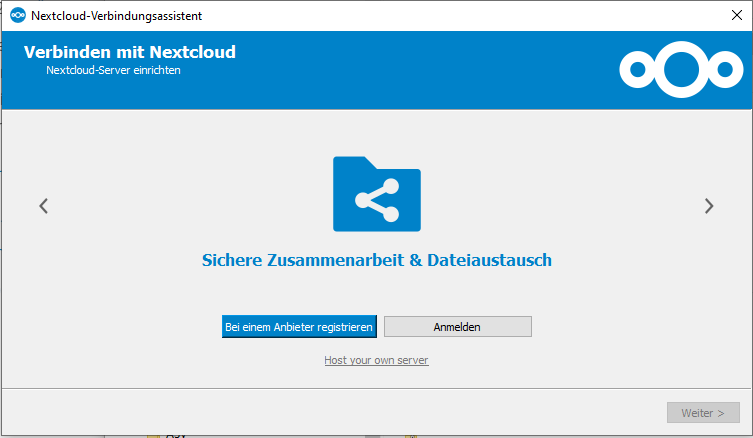Click the 'Sichere Zusammenarbeit & Dateiaustausch' heading
The image size is (753, 438).
pos(377,260)
